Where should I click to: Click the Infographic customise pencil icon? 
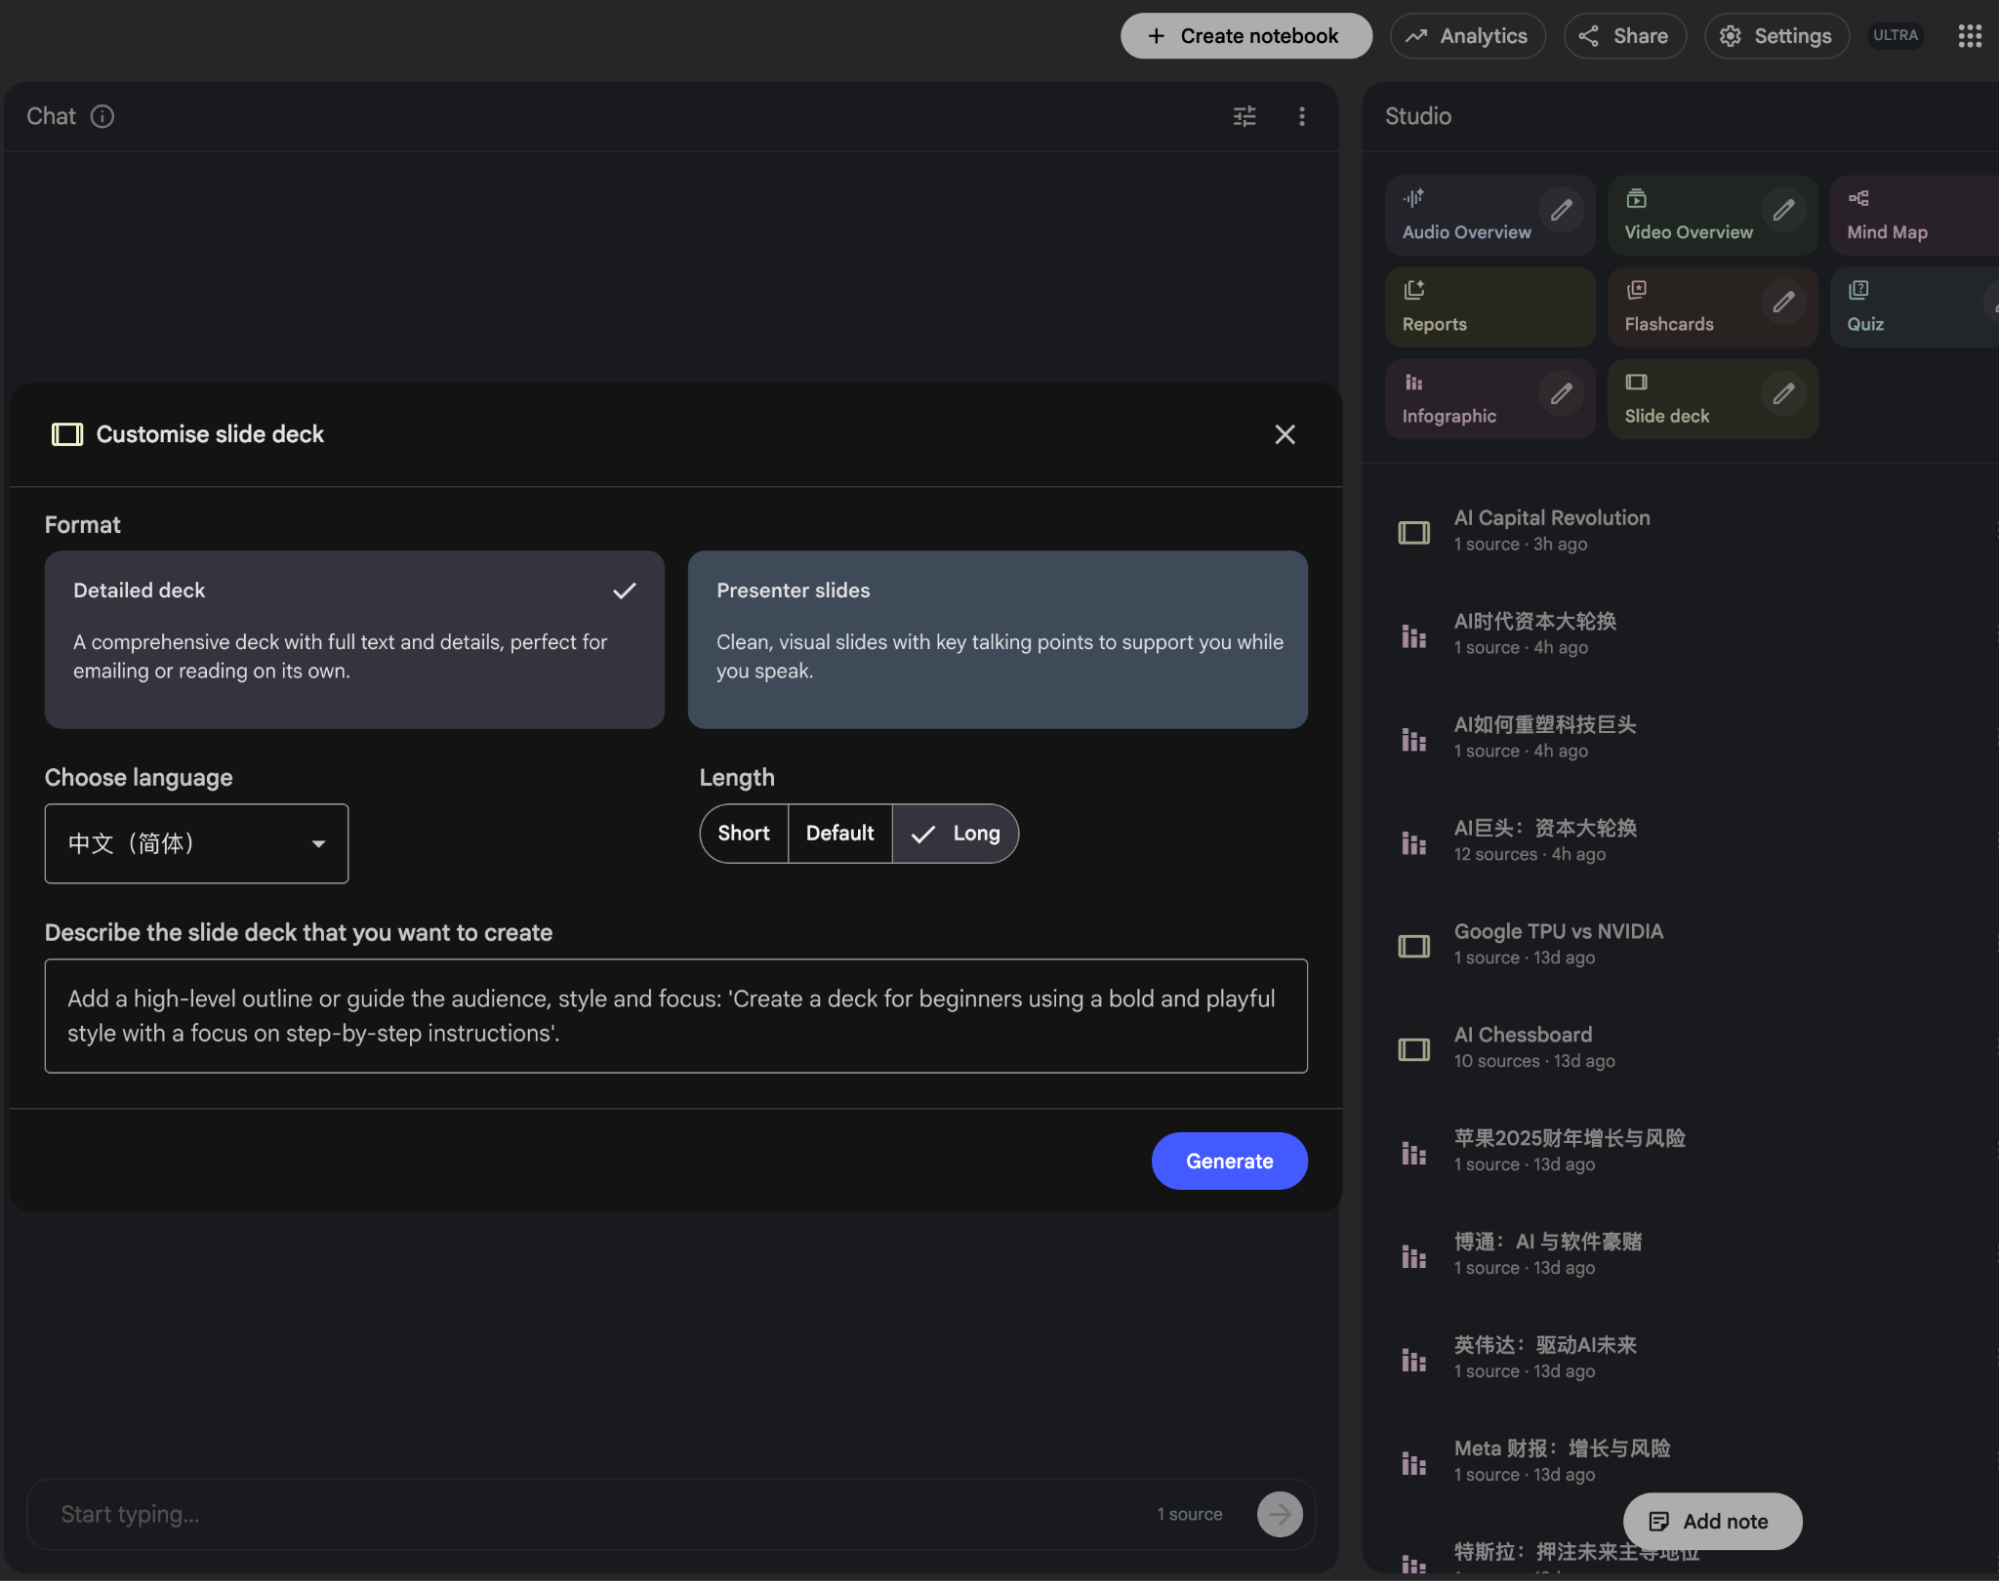1561,395
